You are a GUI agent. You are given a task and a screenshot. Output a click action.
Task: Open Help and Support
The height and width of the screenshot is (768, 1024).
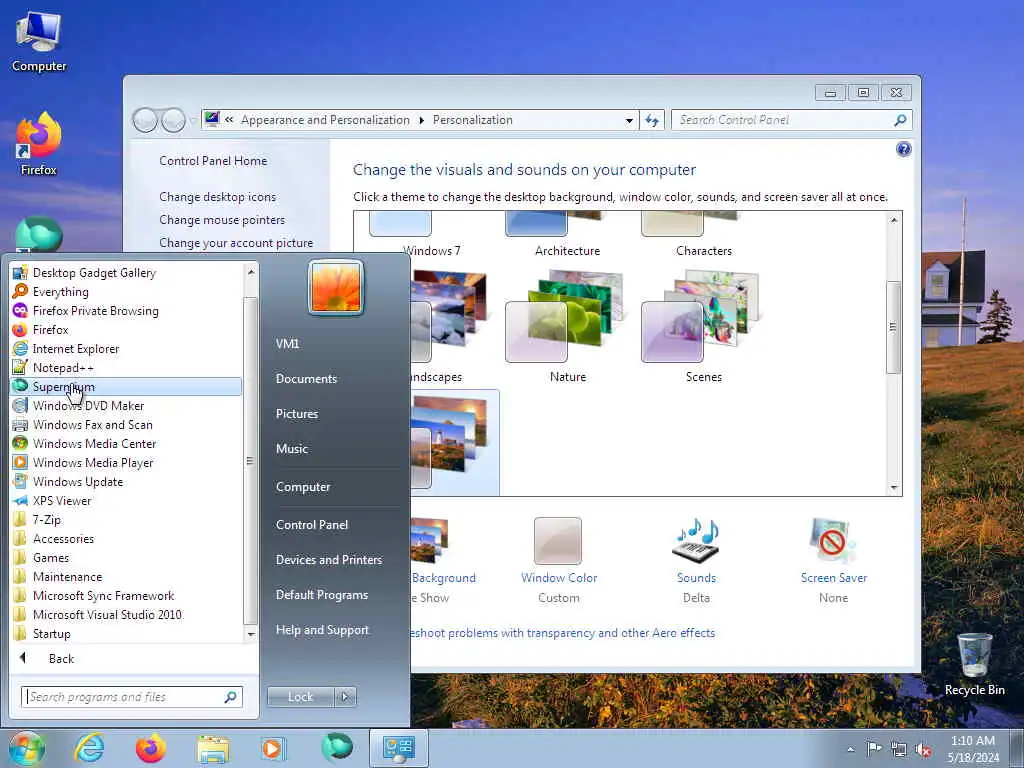[x=323, y=630]
